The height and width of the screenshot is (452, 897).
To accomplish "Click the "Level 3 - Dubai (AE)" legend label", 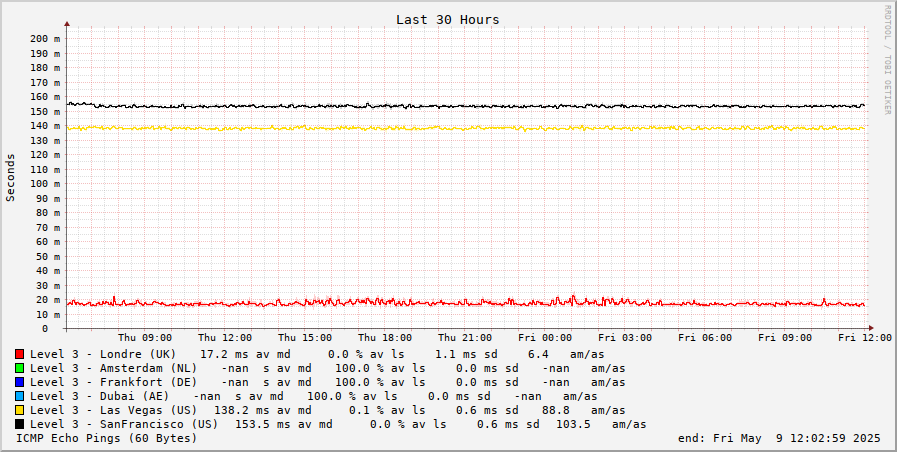I will 100,396.
